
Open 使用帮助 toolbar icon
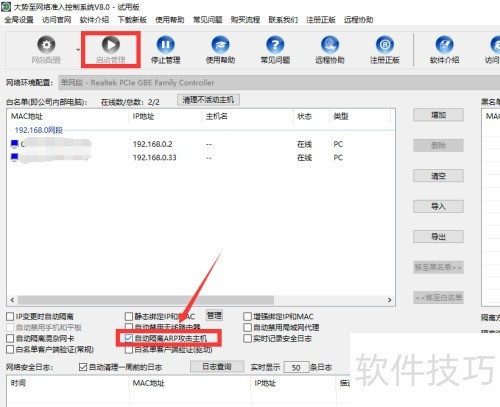tap(220, 45)
